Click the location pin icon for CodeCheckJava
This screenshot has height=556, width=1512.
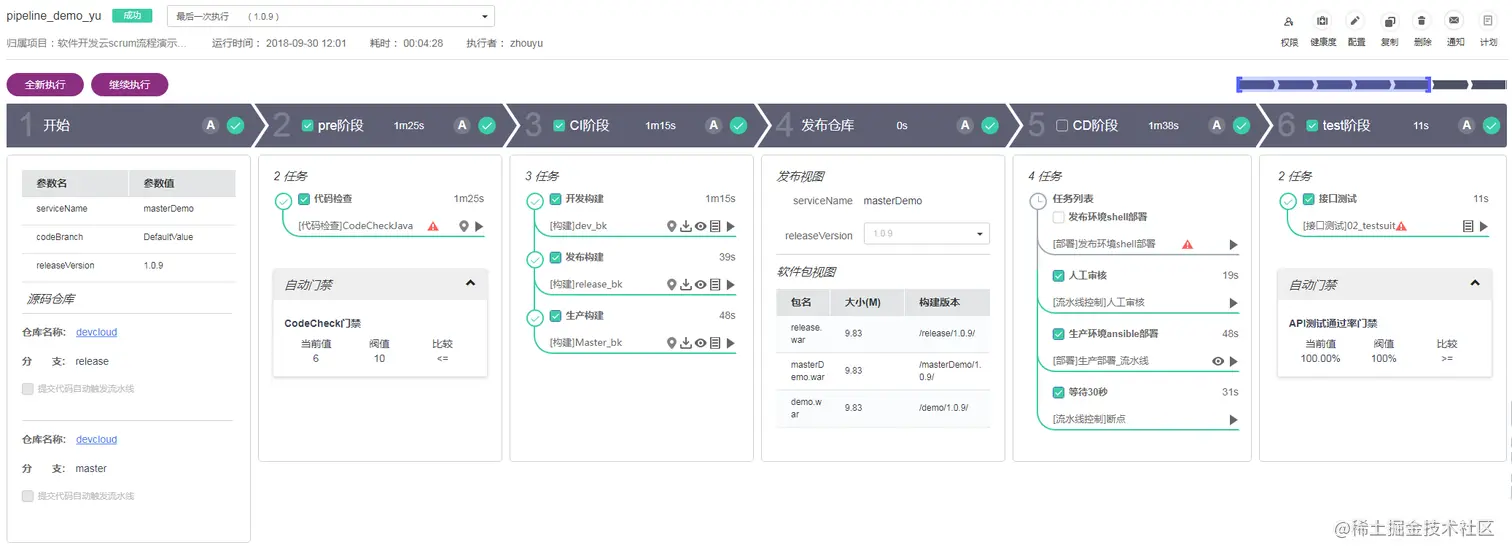coord(464,227)
